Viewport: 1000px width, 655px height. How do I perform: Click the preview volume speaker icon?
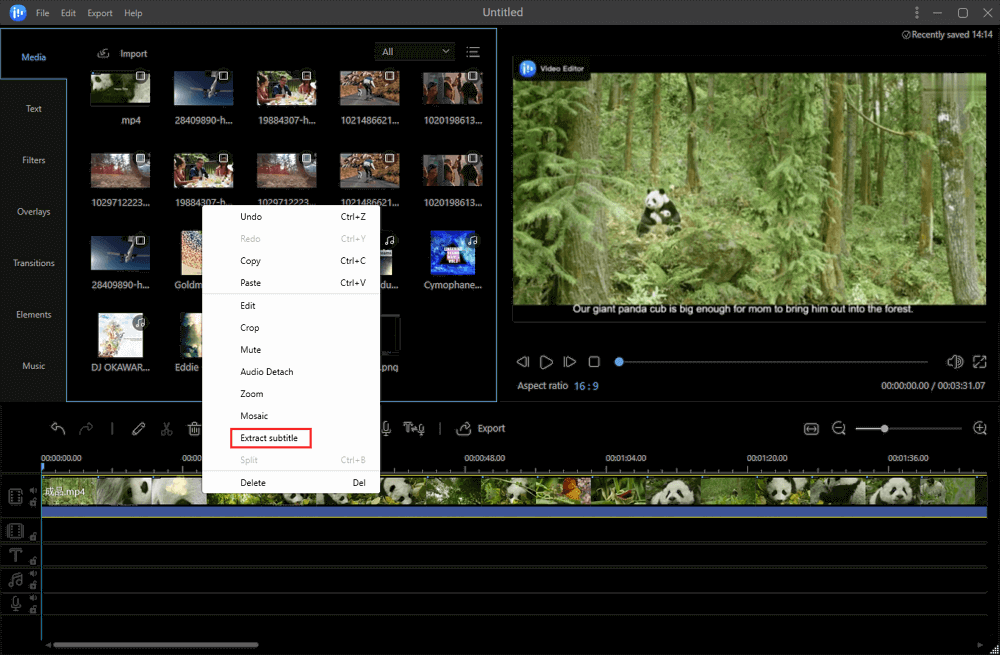click(954, 362)
